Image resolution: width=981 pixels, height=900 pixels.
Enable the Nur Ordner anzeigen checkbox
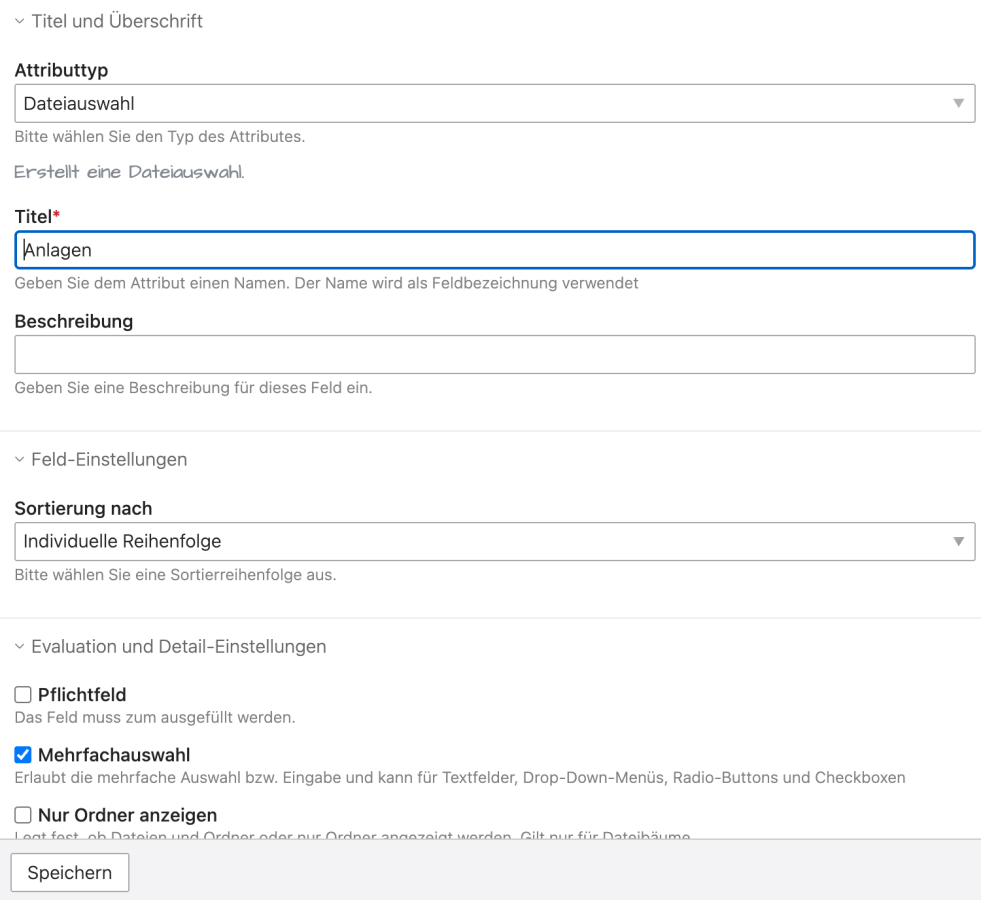pos(23,815)
